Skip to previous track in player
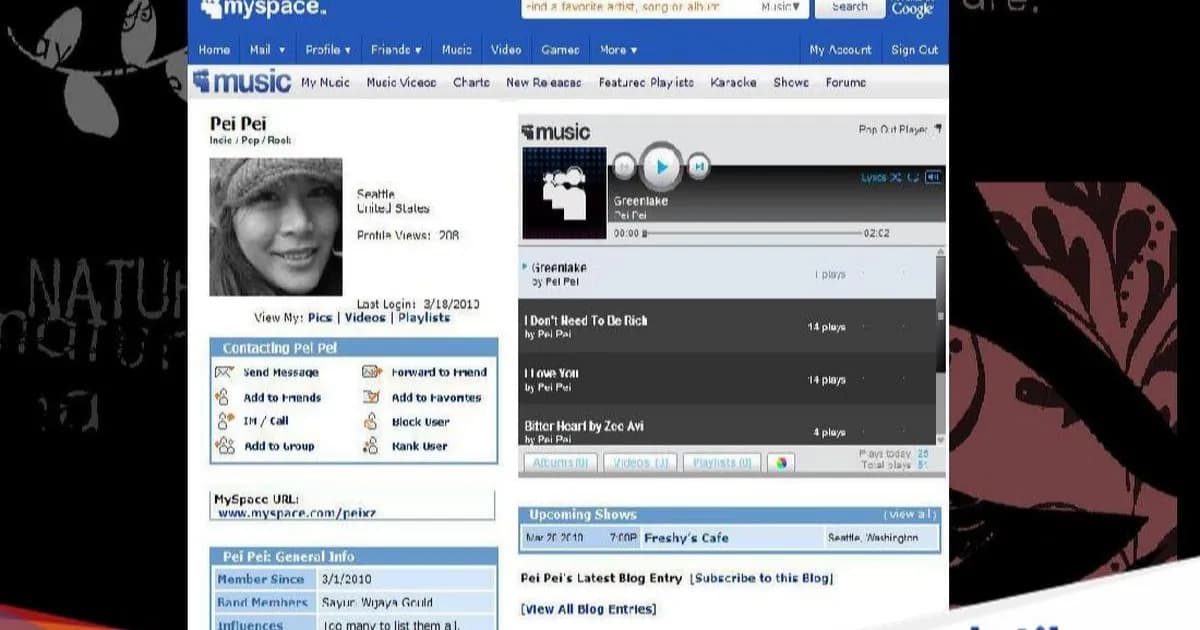The width and height of the screenshot is (1200, 630). [x=624, y=166]
